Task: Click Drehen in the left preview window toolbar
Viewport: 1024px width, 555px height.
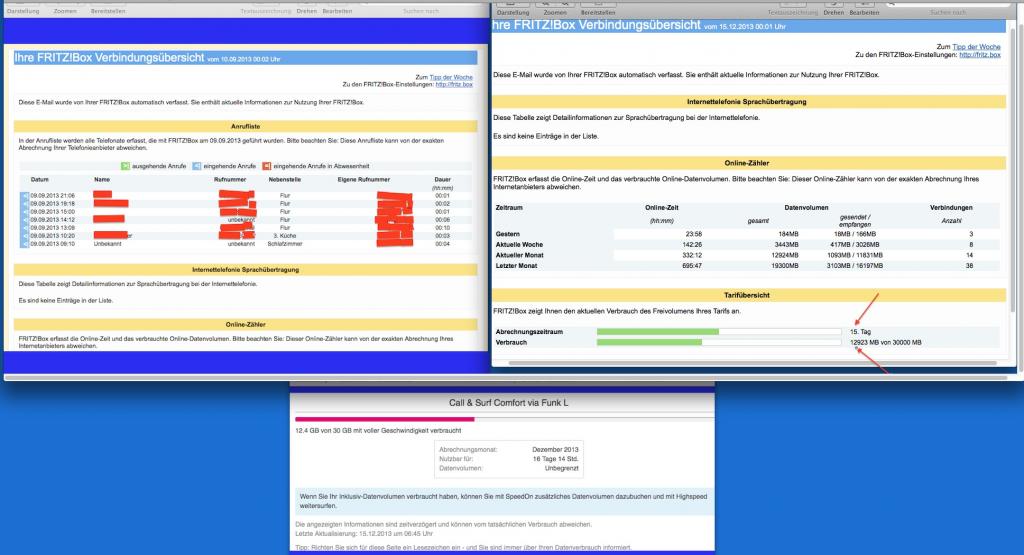Action: pos(306,11)
